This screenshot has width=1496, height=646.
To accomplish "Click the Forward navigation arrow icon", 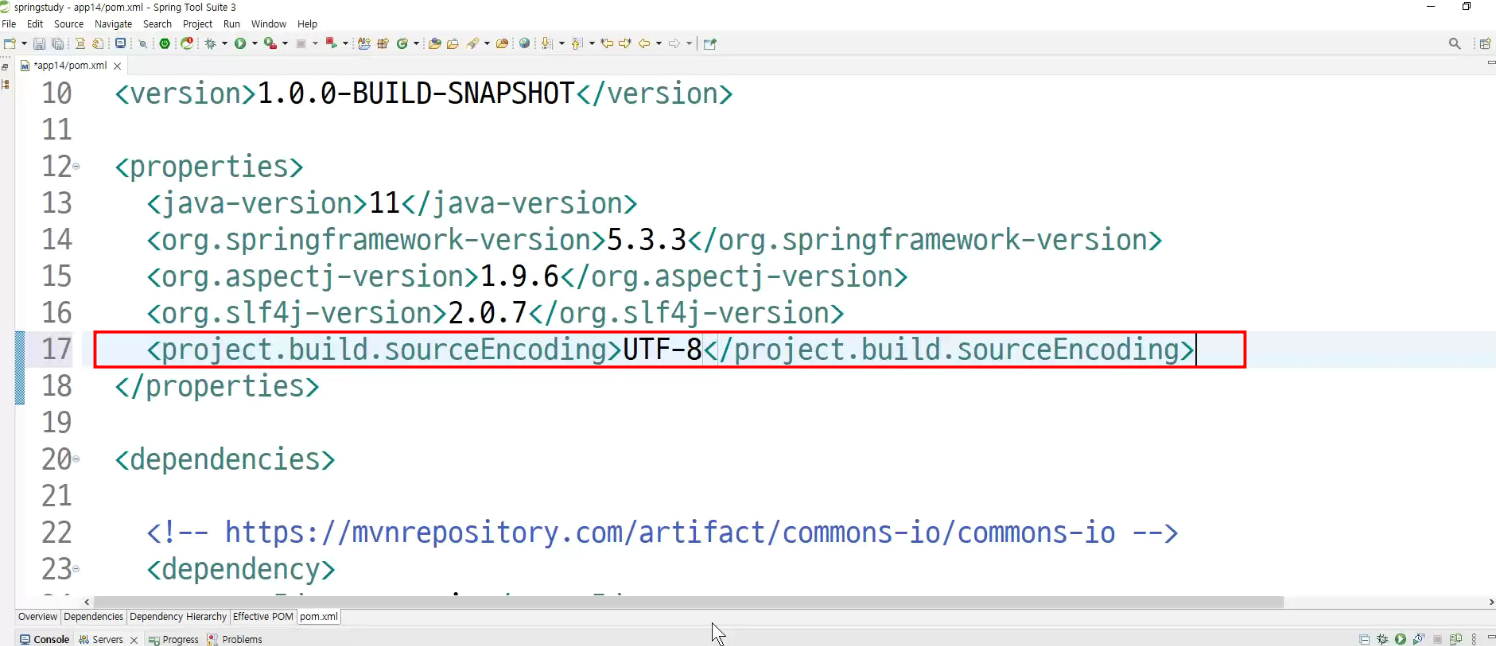I will point(675,44).
